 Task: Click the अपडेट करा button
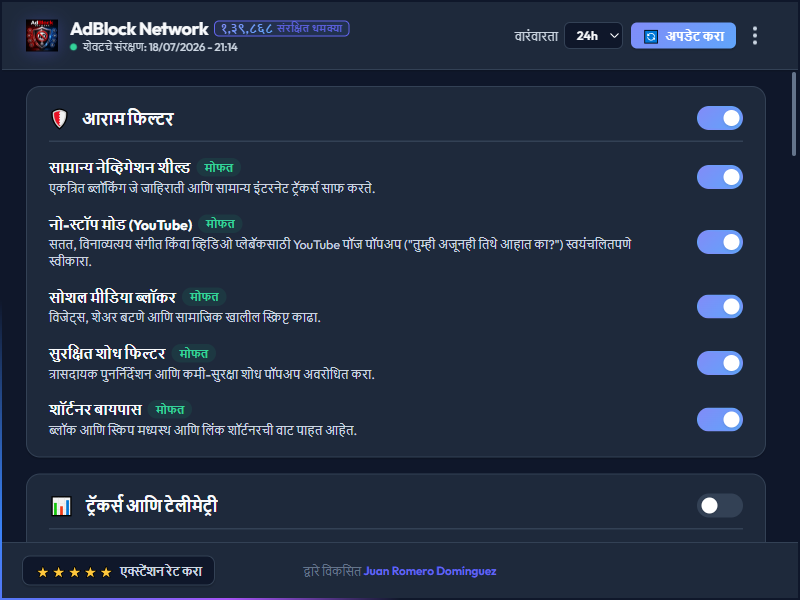683,36
